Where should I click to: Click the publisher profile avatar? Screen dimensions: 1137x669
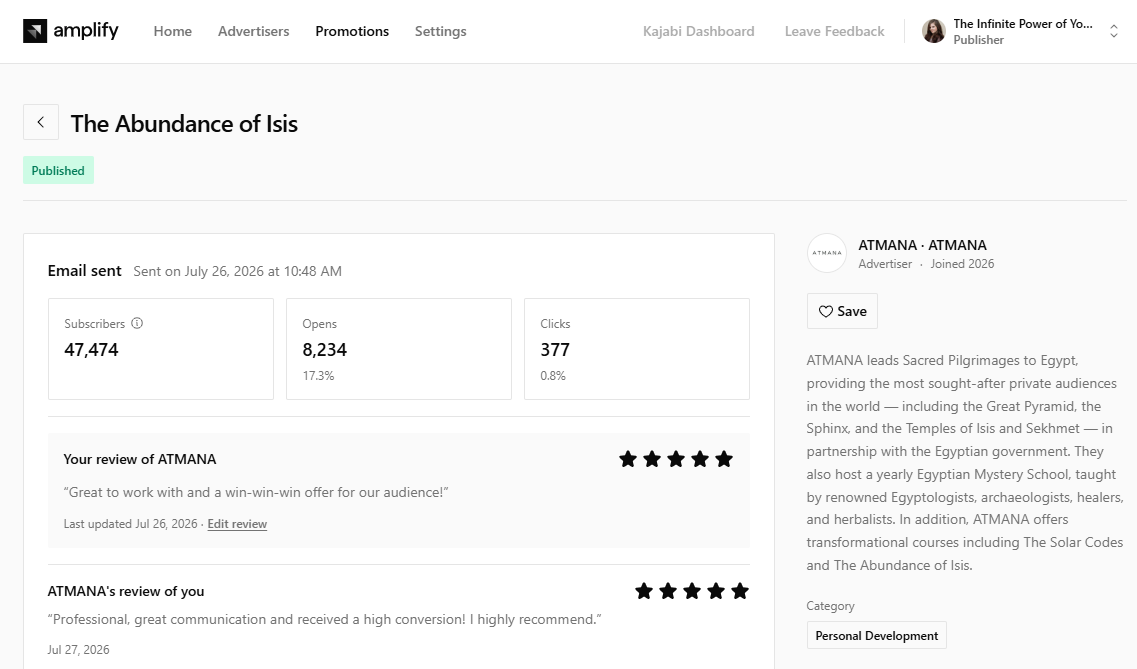[934, 31]
